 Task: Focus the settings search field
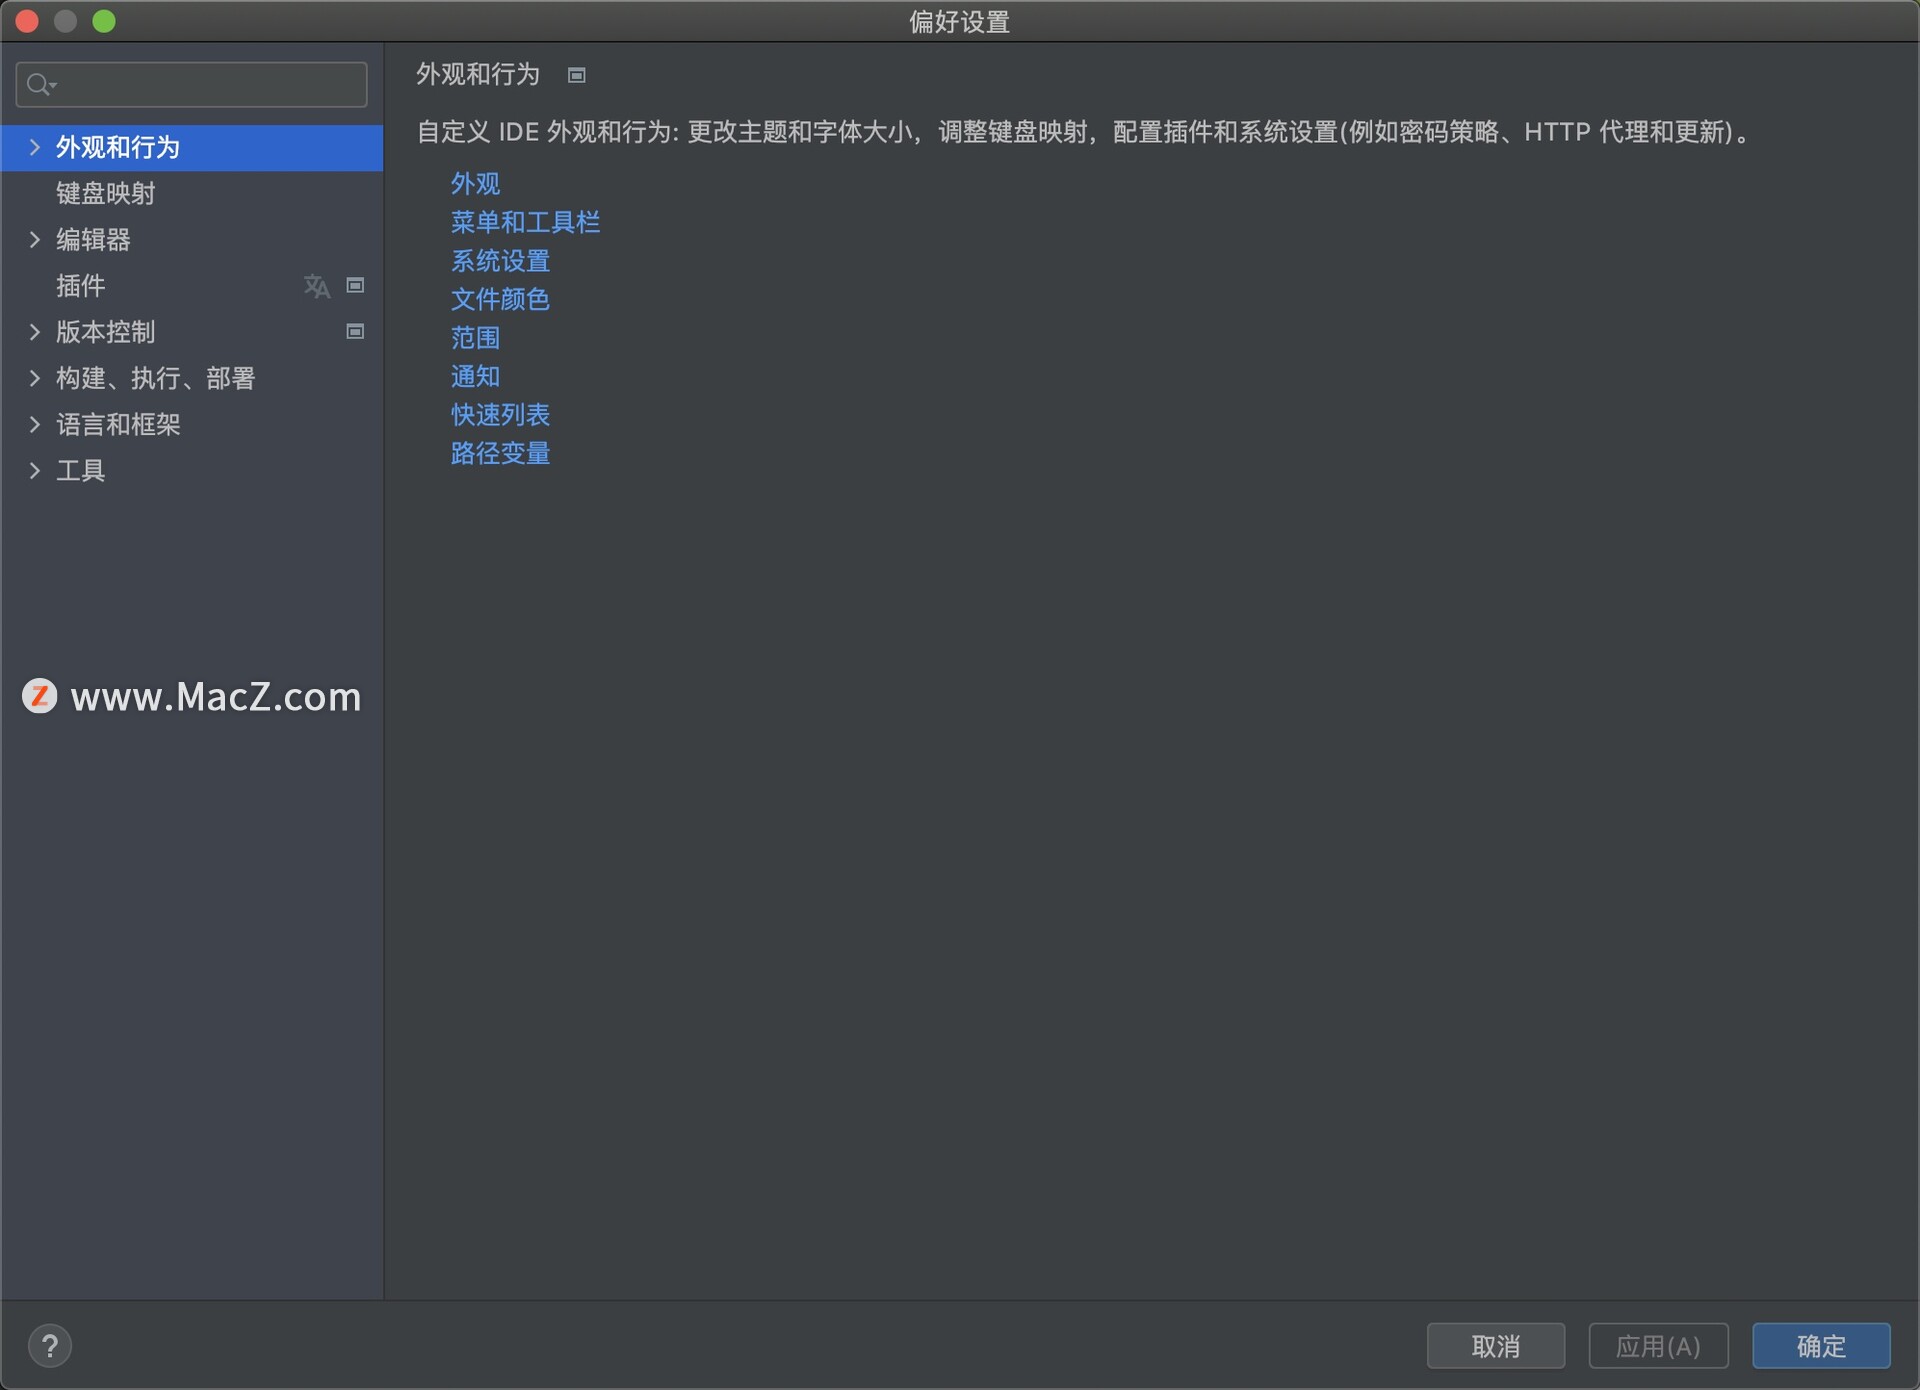tap(191, 85)
